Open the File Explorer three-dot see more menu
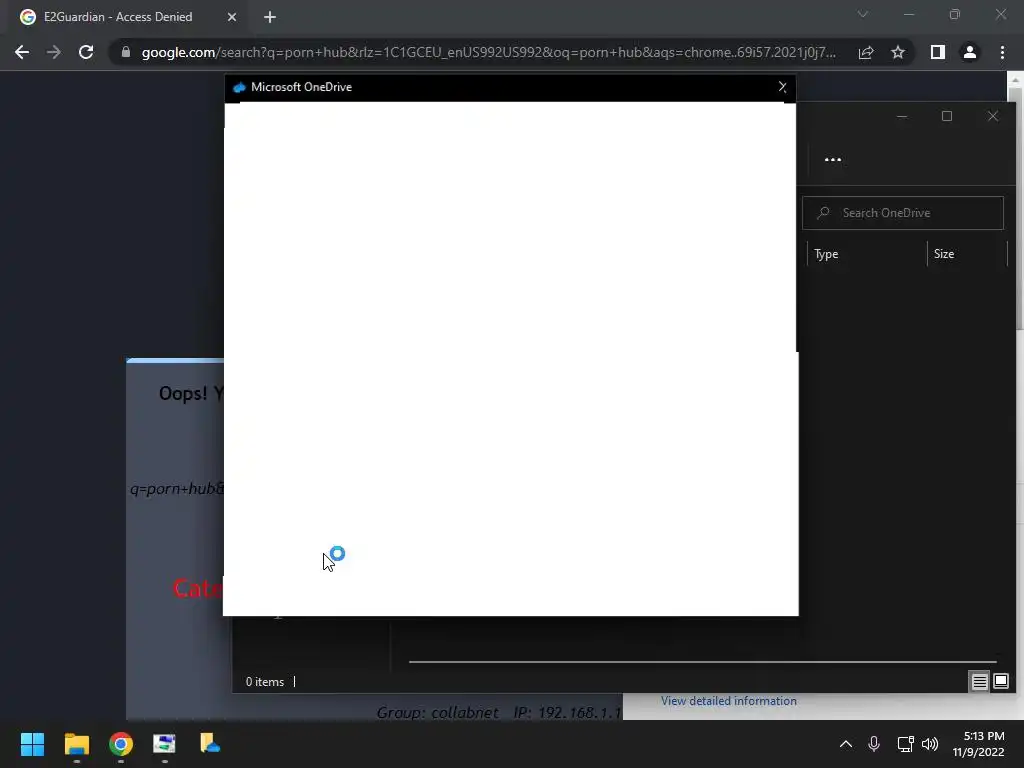Screen dimensions: 1024x768 point(833,159)
